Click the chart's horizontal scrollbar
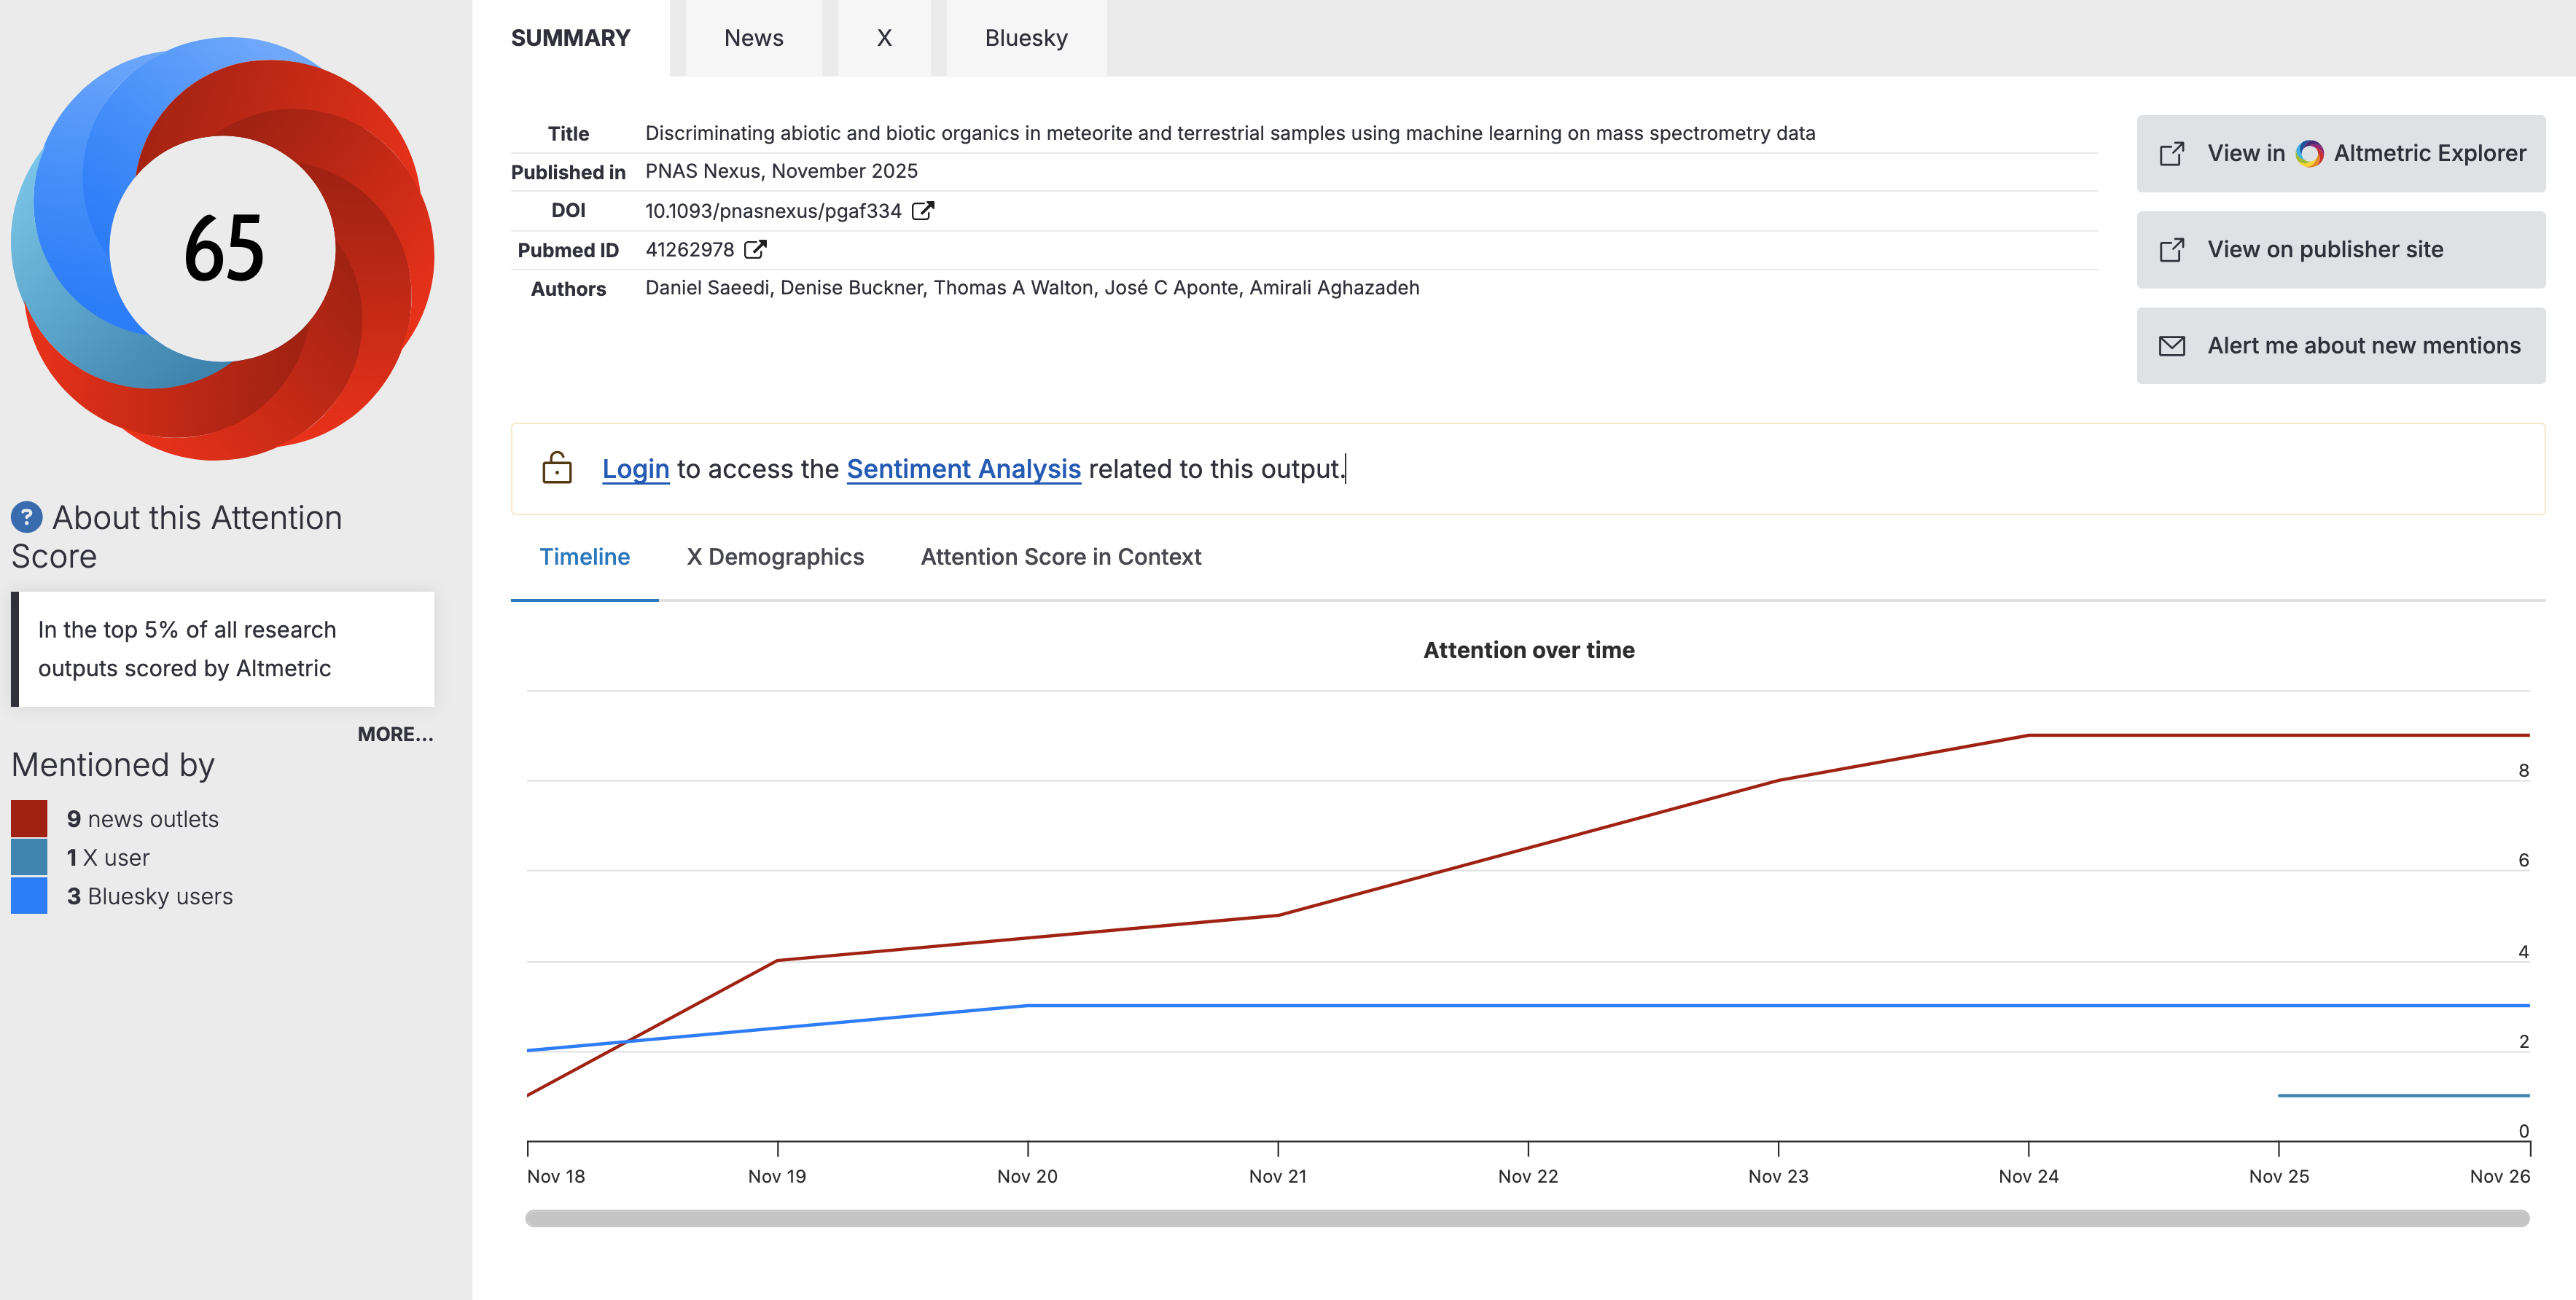The image size is (2576, 1300). click(1526, 1218)
